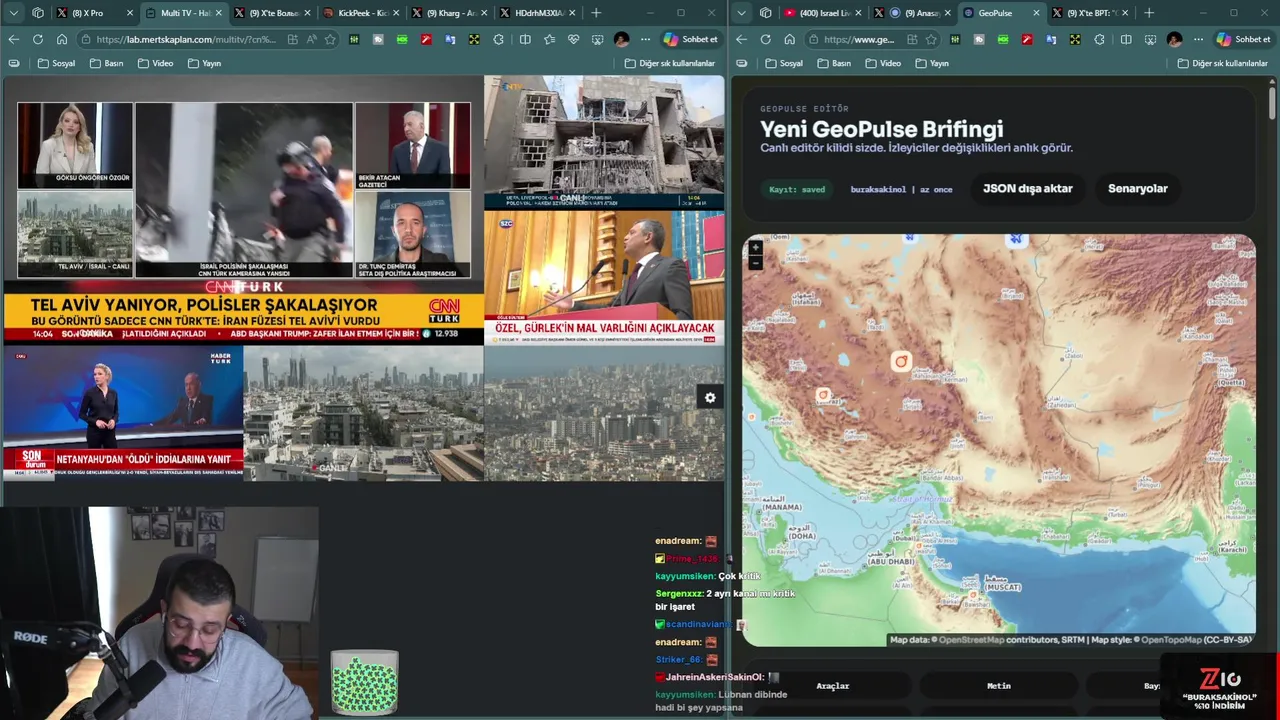This screenshot has width=1280, height=720.
Task: Open profile avatar in left browser window
Action: 621,39
